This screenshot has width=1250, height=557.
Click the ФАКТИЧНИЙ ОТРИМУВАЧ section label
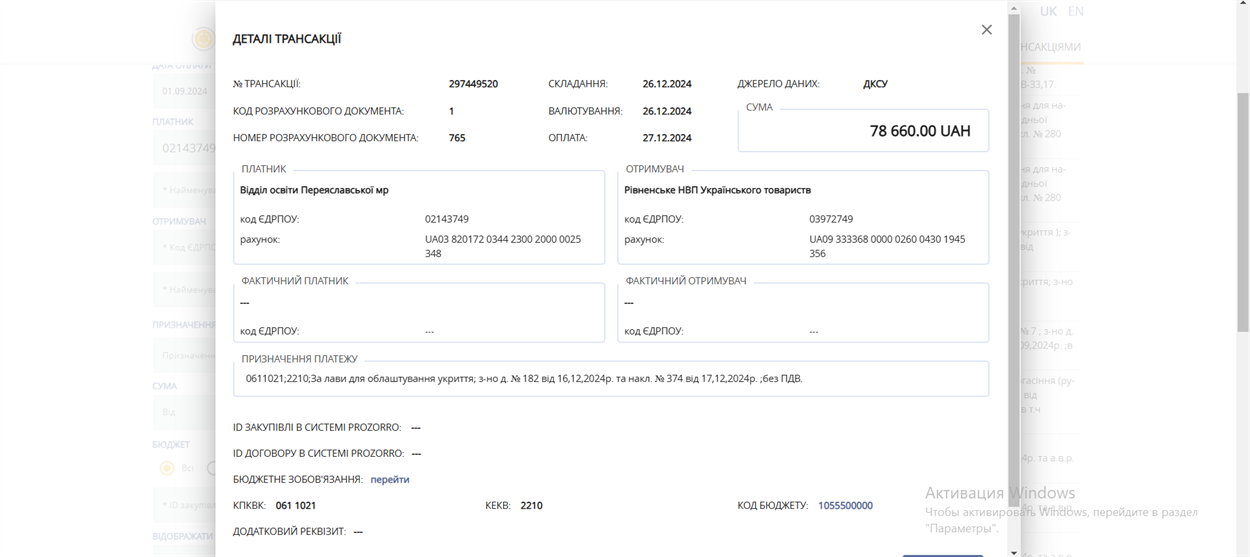686,281
